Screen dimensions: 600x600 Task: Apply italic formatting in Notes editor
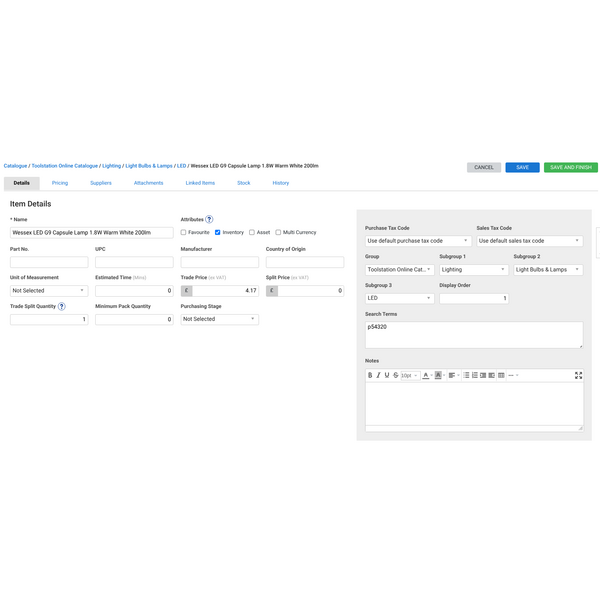coord(378,375)
